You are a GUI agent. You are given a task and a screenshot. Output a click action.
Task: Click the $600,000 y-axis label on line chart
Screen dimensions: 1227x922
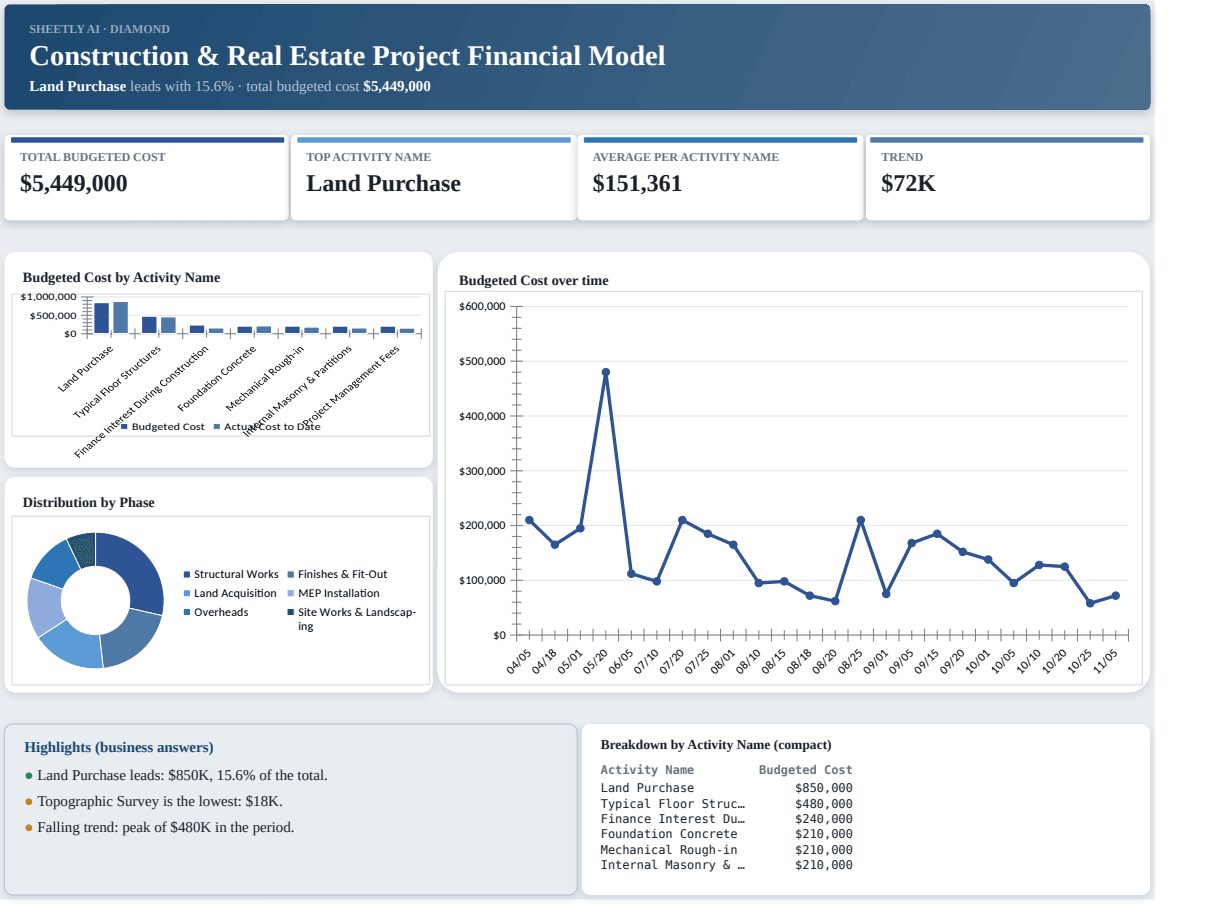tap(482, 306)
